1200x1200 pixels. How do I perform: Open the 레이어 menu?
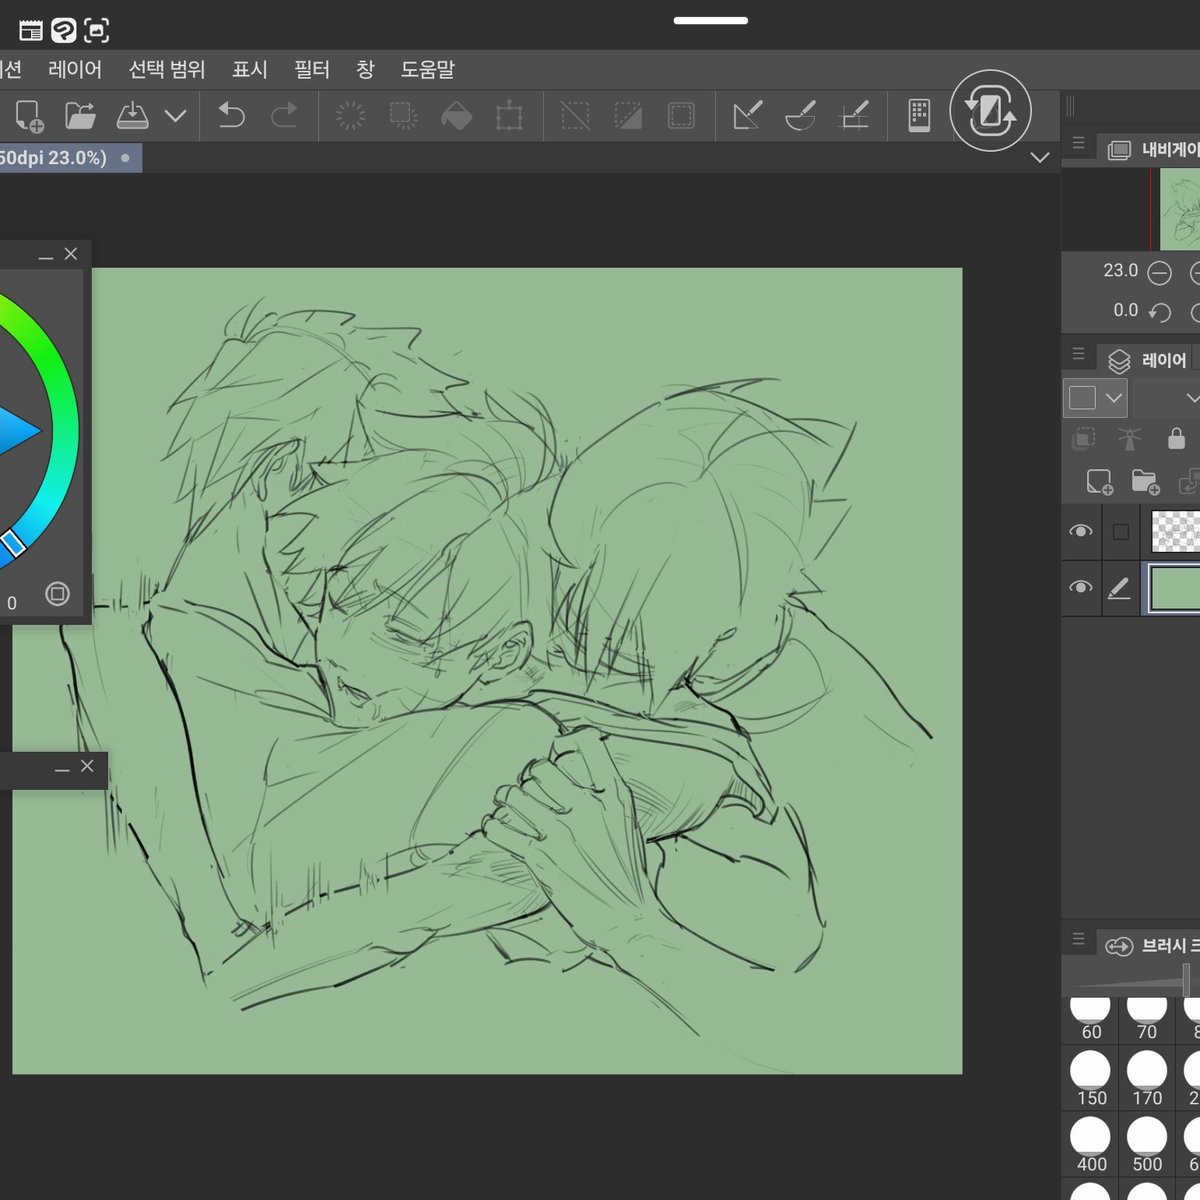pyautogui.click(x=75, y=70)
